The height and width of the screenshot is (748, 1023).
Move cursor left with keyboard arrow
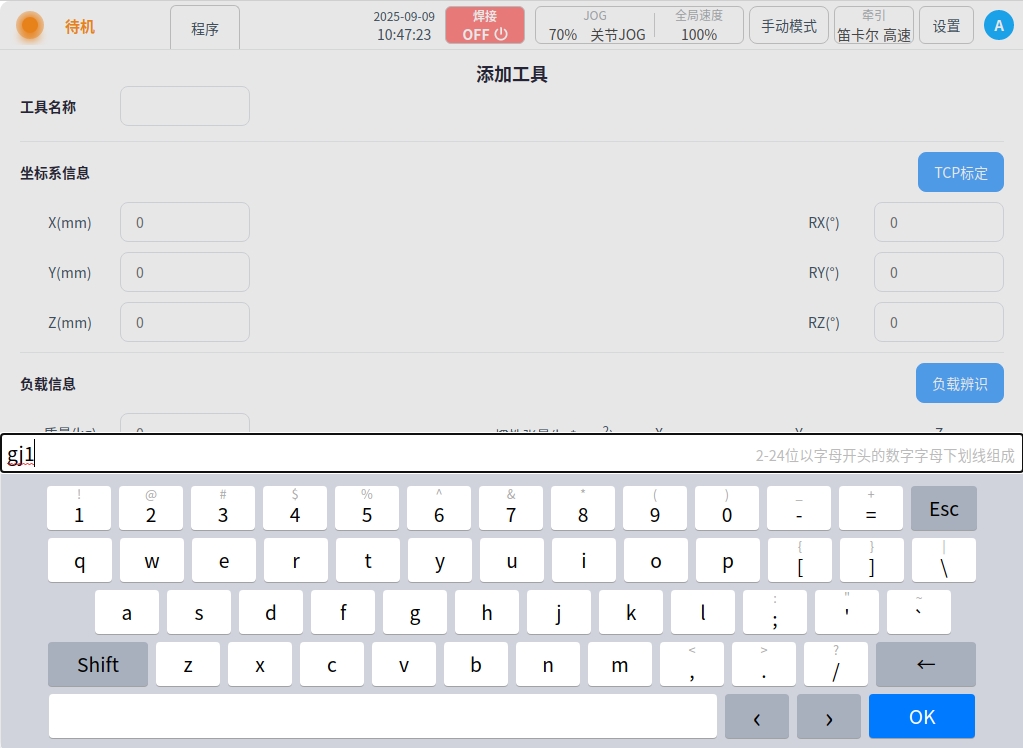(756, 717)
